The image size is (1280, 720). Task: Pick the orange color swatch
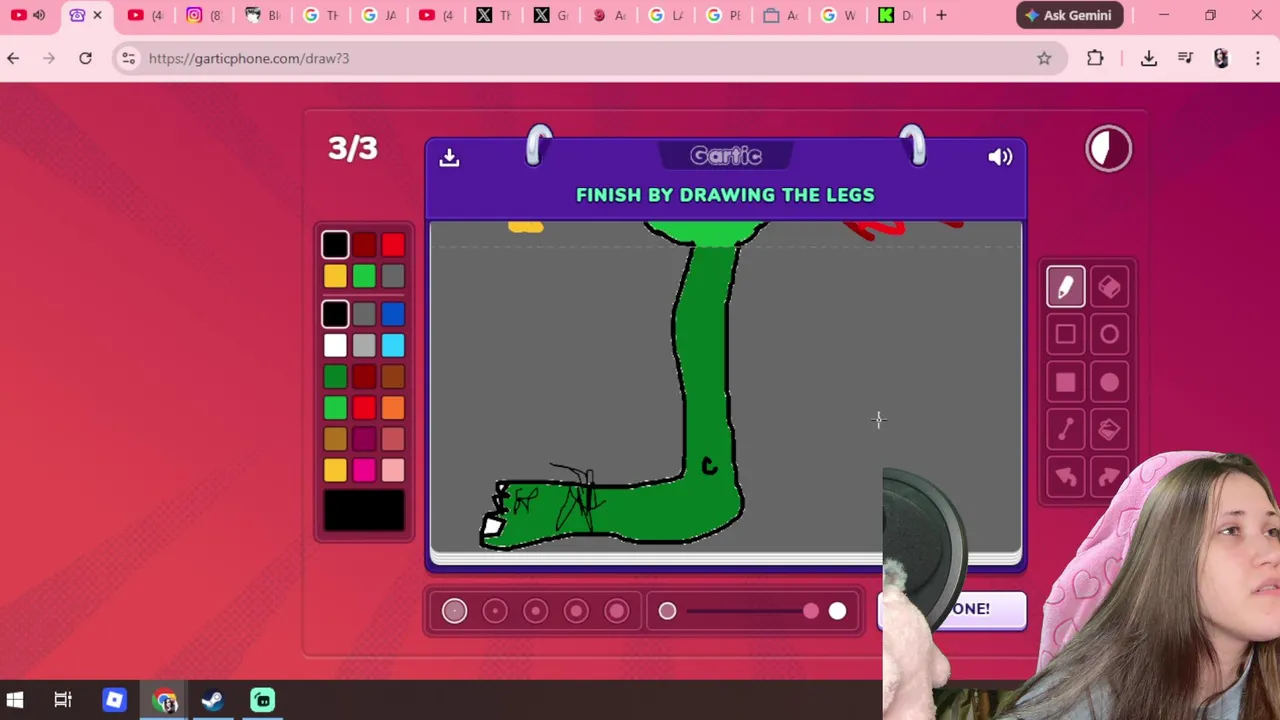pos(393,408)
